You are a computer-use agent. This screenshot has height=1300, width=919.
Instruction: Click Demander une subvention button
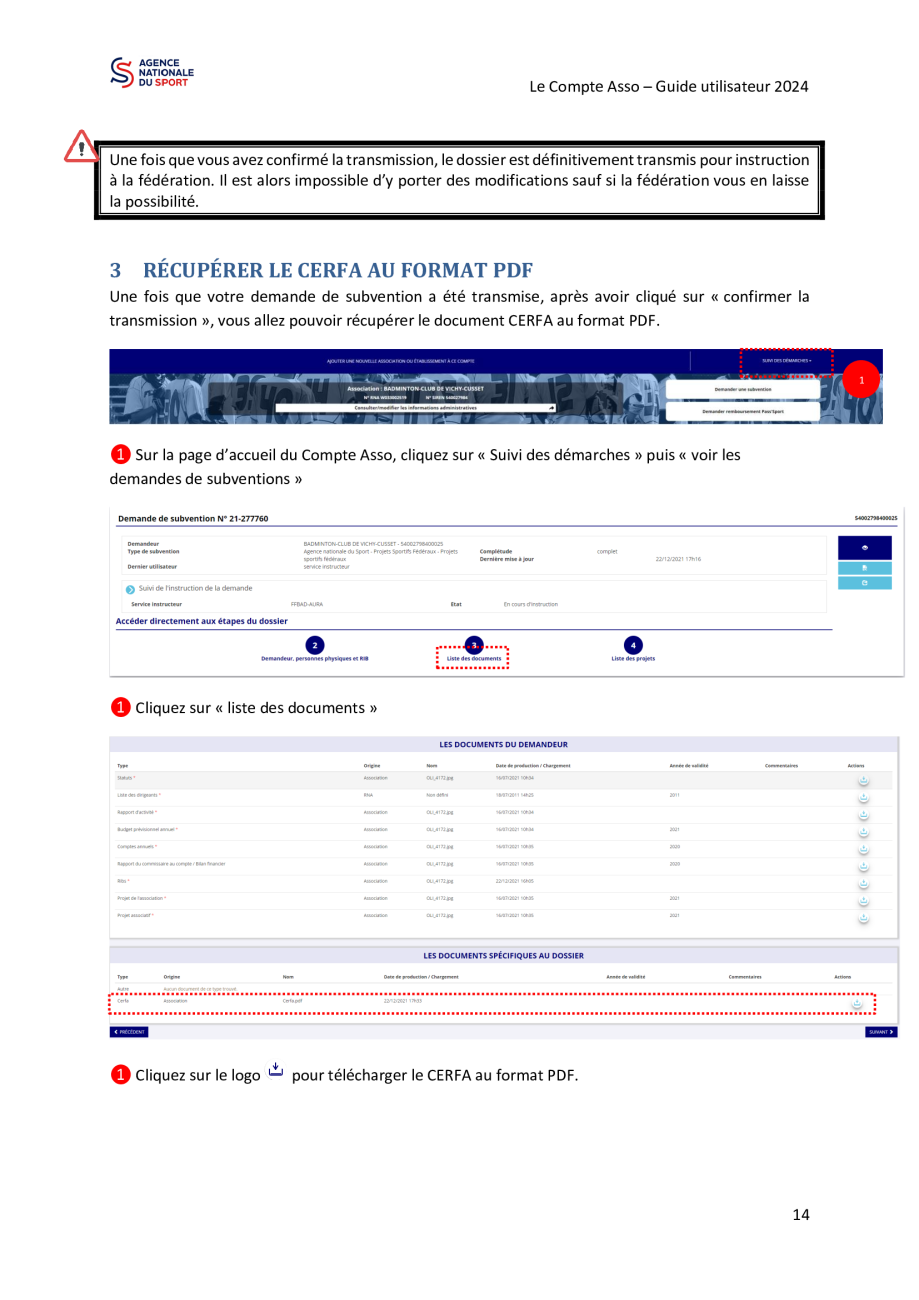[x=743, y=389]
